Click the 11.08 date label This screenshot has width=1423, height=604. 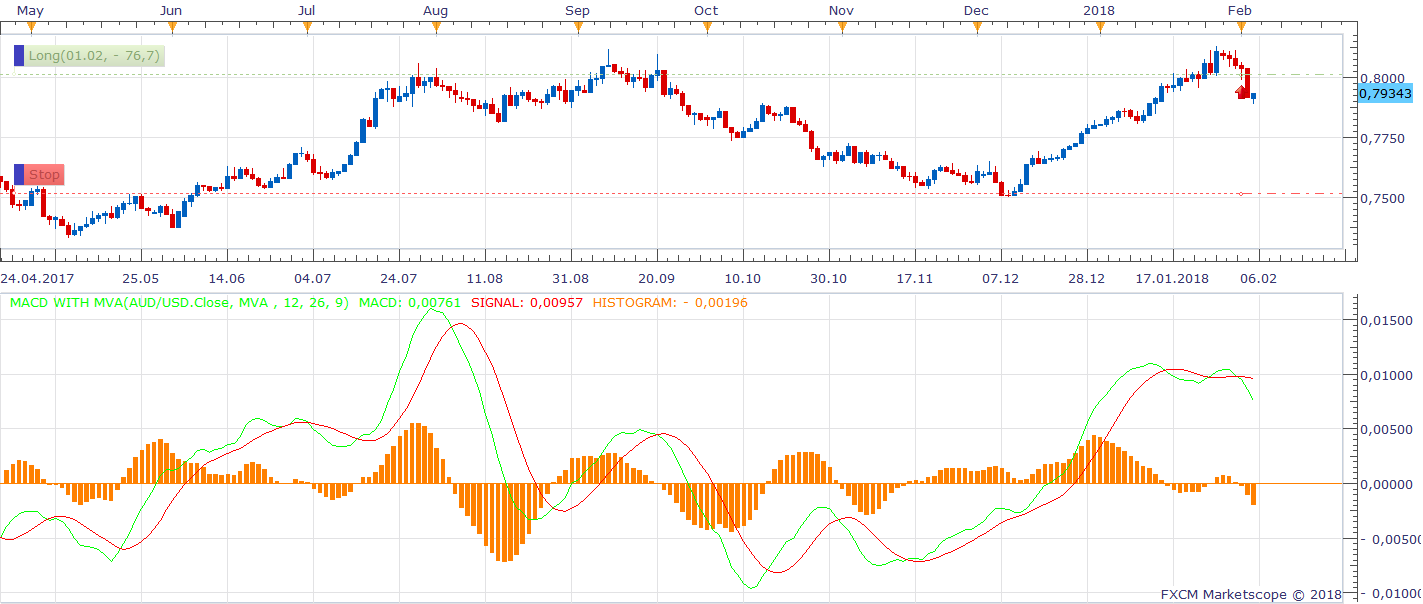(485, 278)
